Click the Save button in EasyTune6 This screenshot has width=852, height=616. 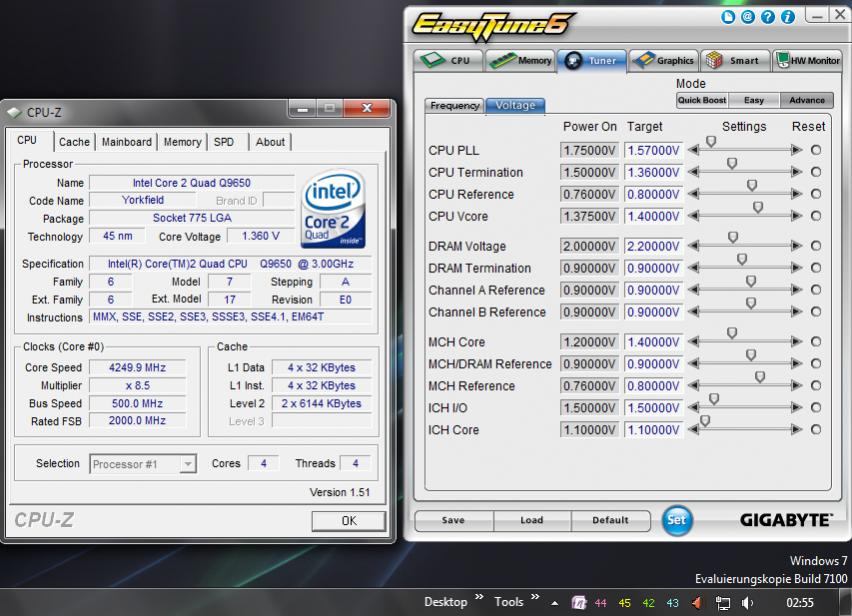(x=453, y=520)
